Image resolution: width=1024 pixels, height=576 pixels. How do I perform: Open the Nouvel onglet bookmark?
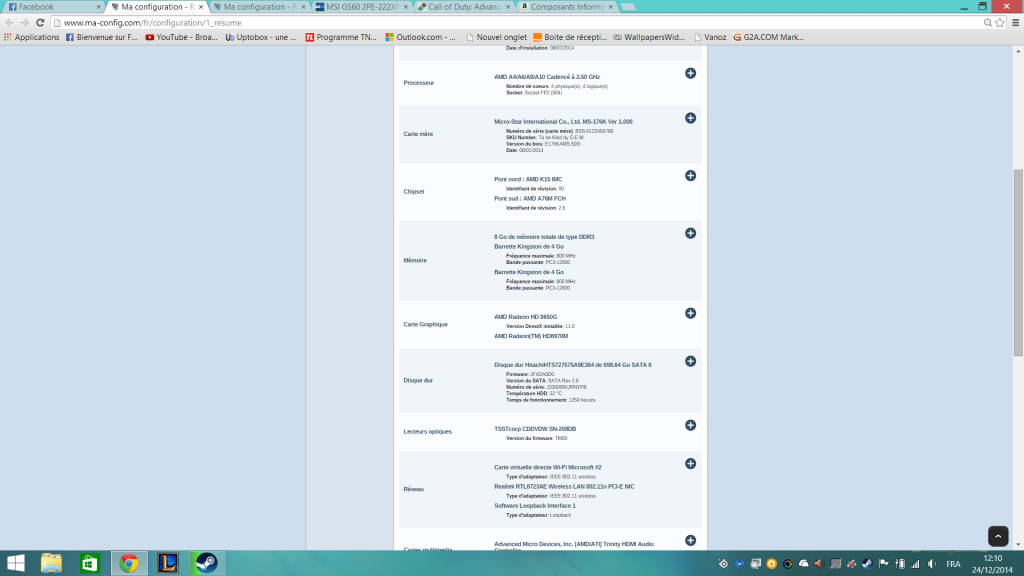click(x=496, y=37)
